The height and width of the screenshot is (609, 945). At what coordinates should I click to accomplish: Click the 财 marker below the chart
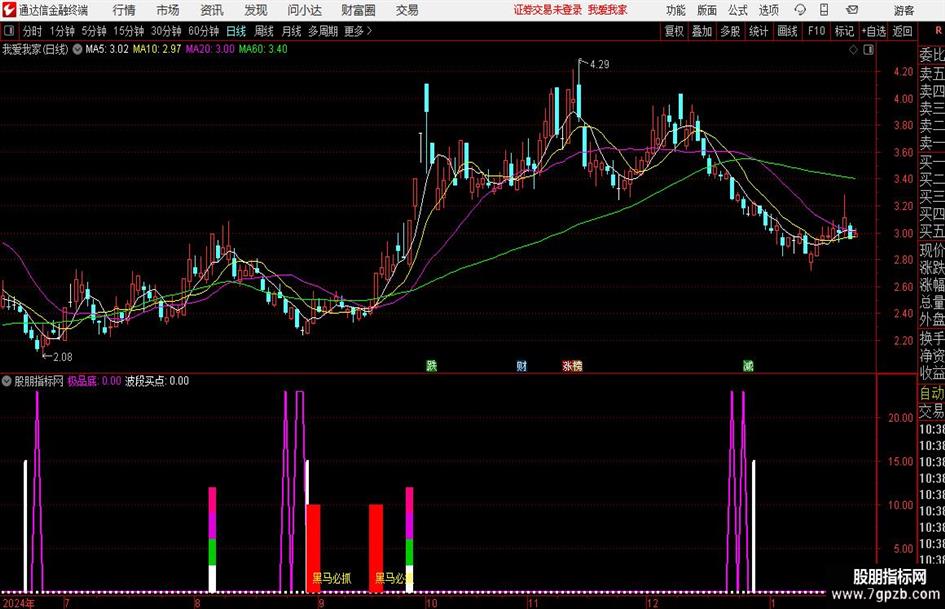522,365
